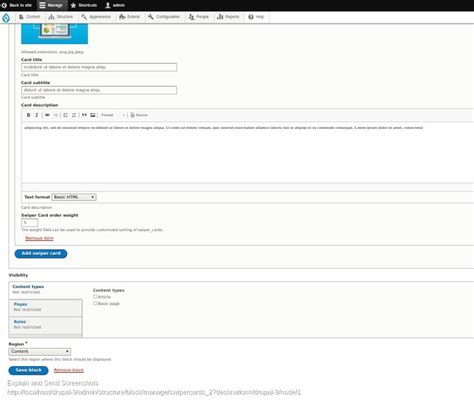
Task: Click into the Card subtitle field
Action: 99,90
